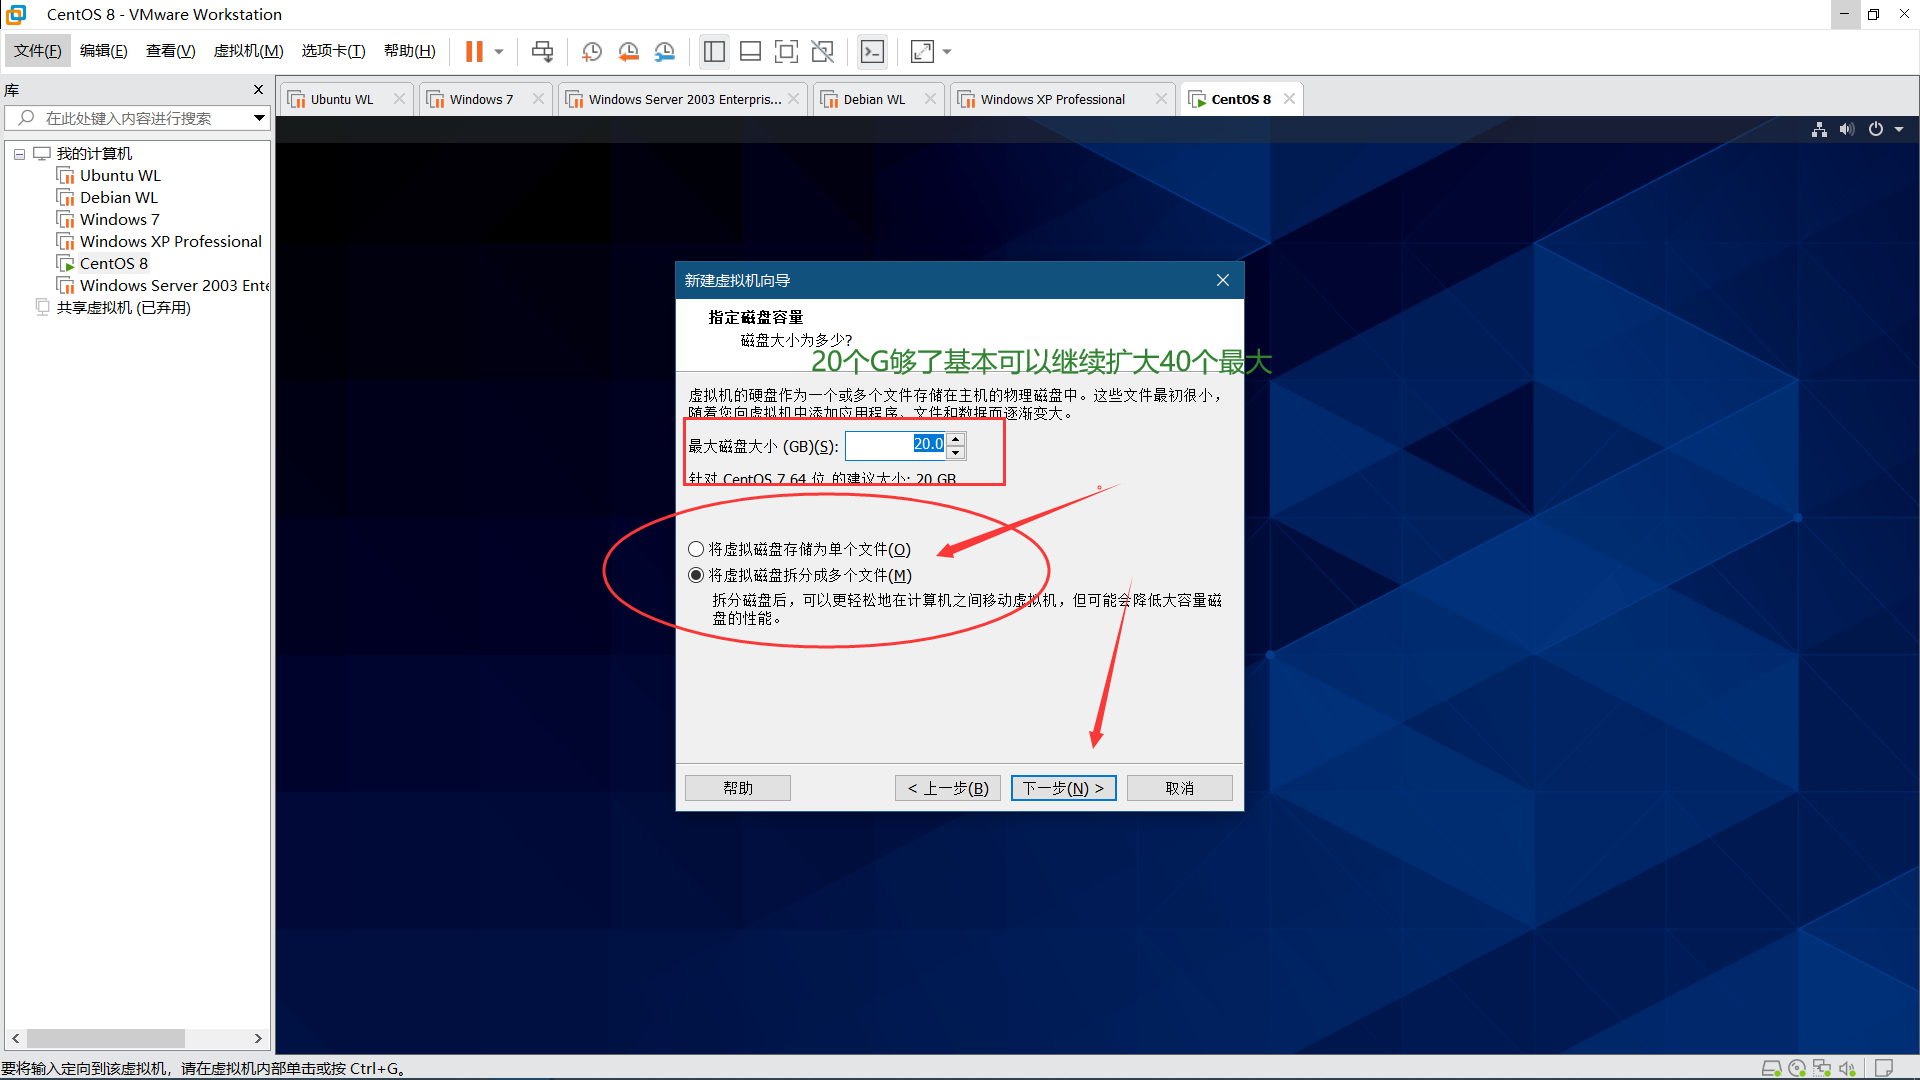The height and width of the screenshot is (1080, 1920).
Task: Select Windows Server 2003 in library tree
Action: pos(174,286)
